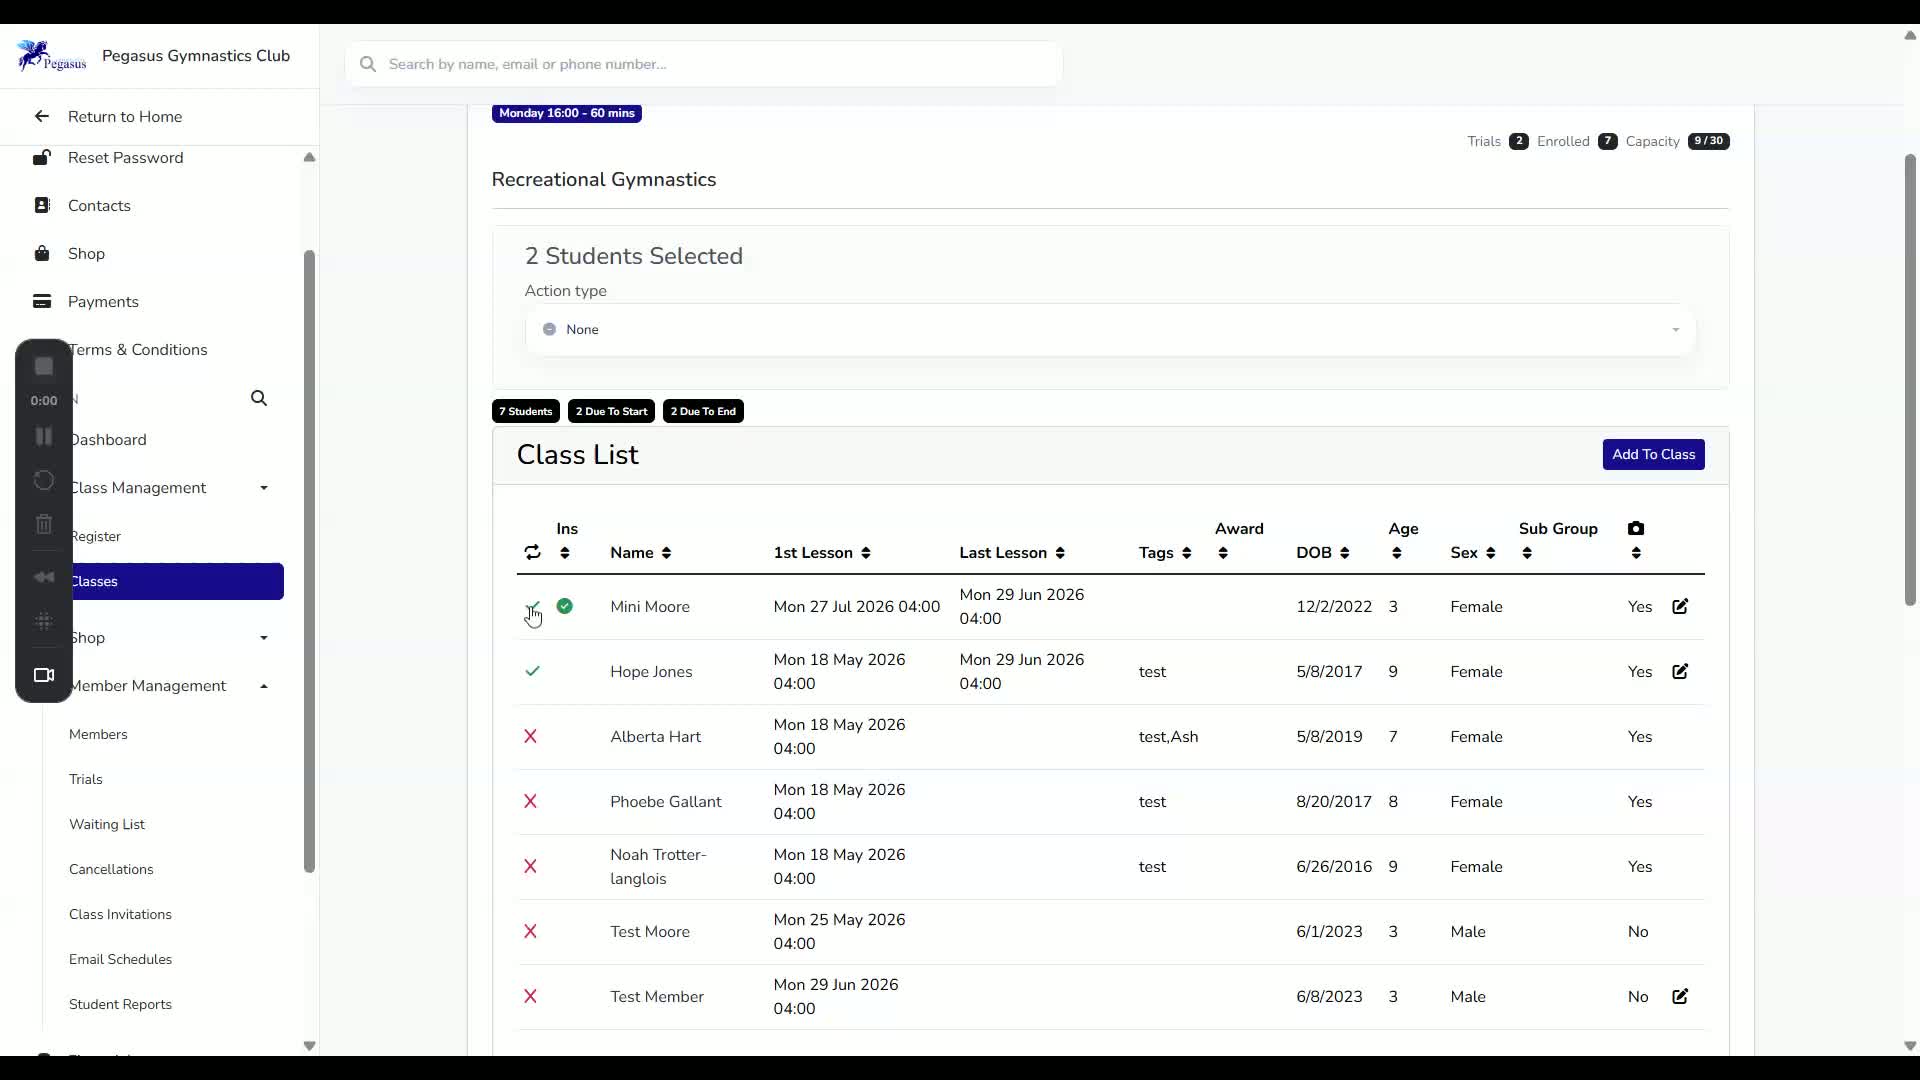Open edit icon on Test Member row

point(1680,996)
